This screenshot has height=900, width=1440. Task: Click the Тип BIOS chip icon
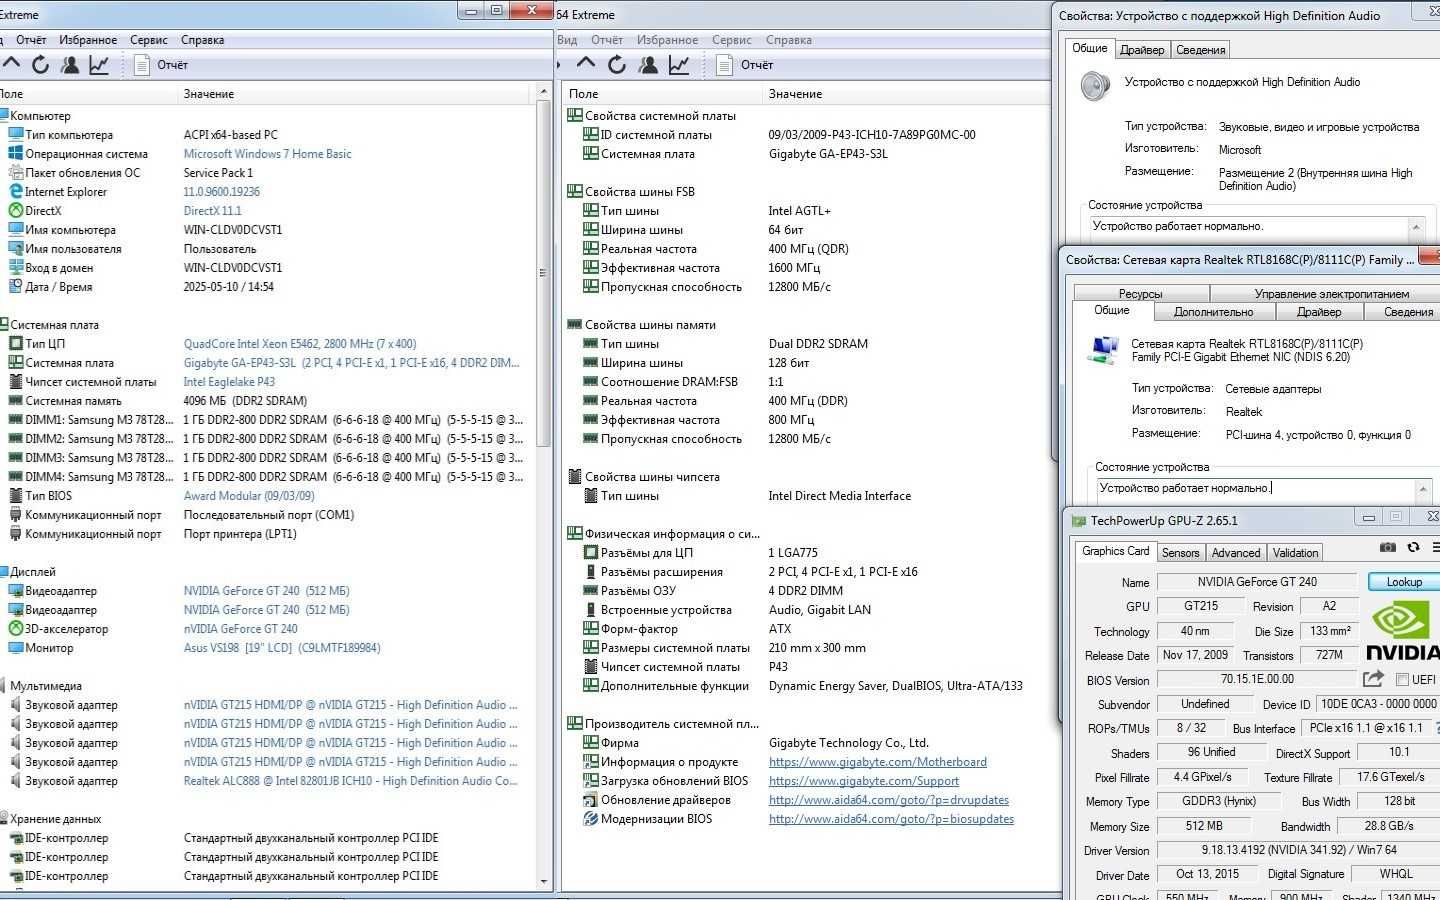coord(16,495)
